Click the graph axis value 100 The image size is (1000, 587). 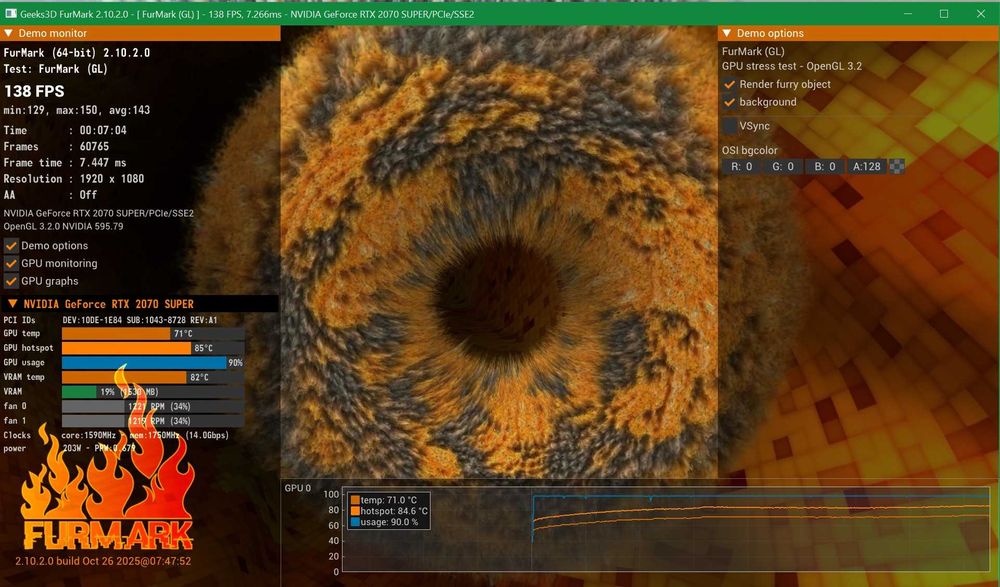click(x=331, y=494)
